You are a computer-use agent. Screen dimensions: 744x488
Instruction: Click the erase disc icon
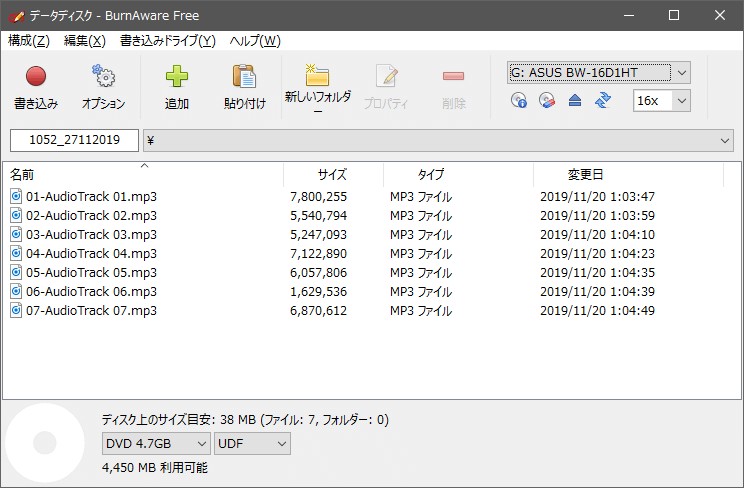pyautogui.click(x=547, y=100)
